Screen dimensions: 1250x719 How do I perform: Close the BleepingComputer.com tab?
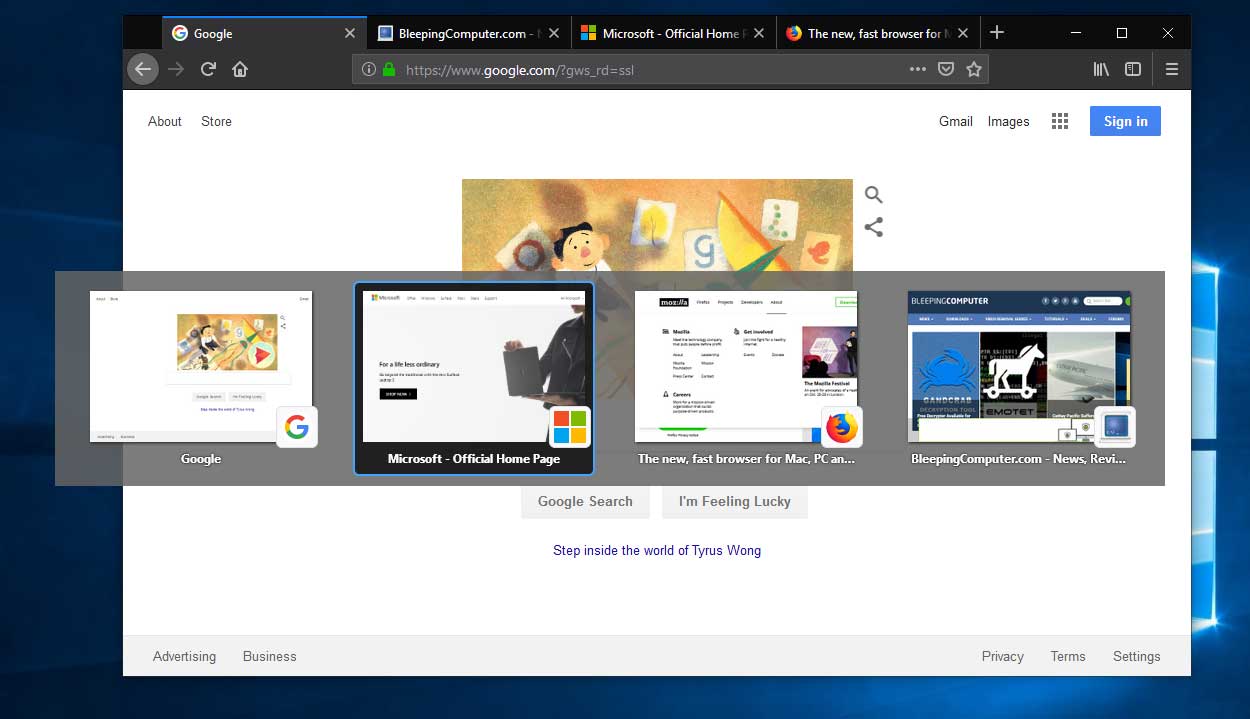(554, 33)
